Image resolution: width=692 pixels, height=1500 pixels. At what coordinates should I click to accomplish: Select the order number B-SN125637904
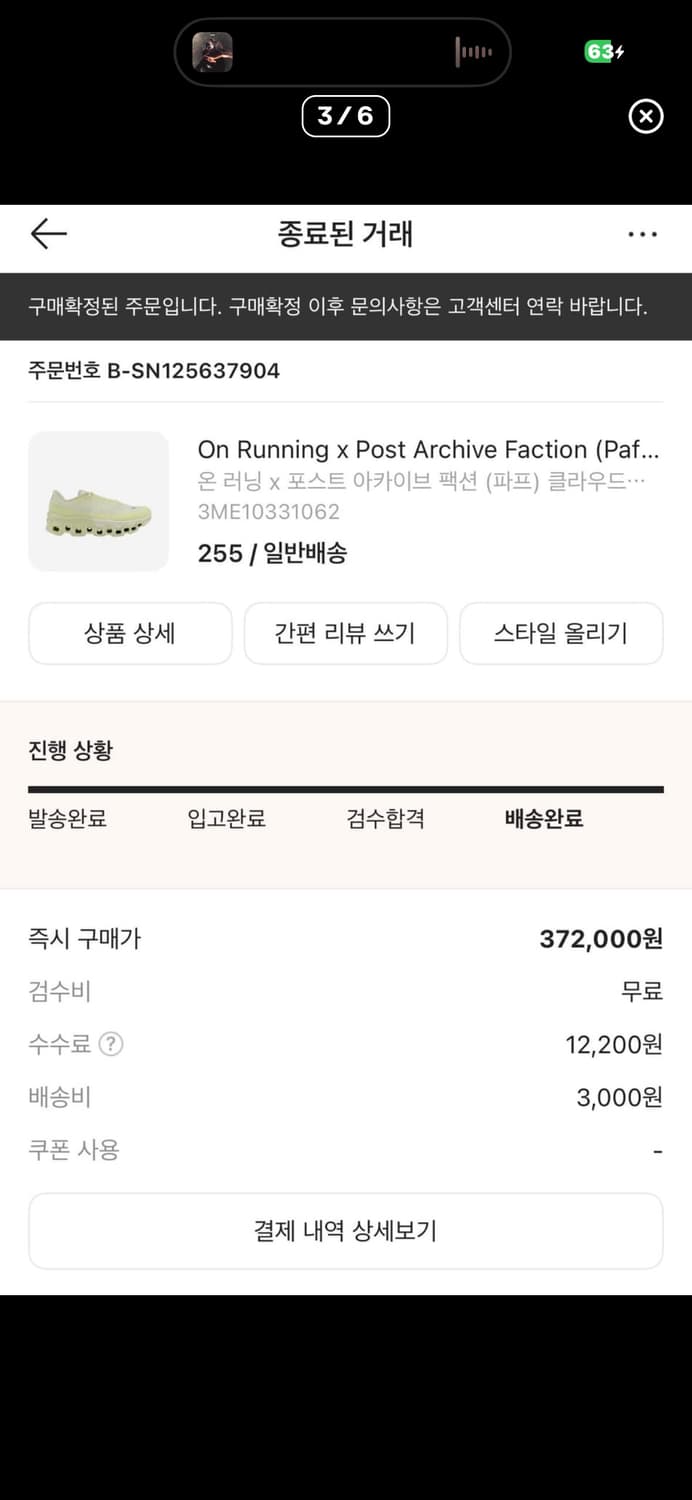pos(154,370)
